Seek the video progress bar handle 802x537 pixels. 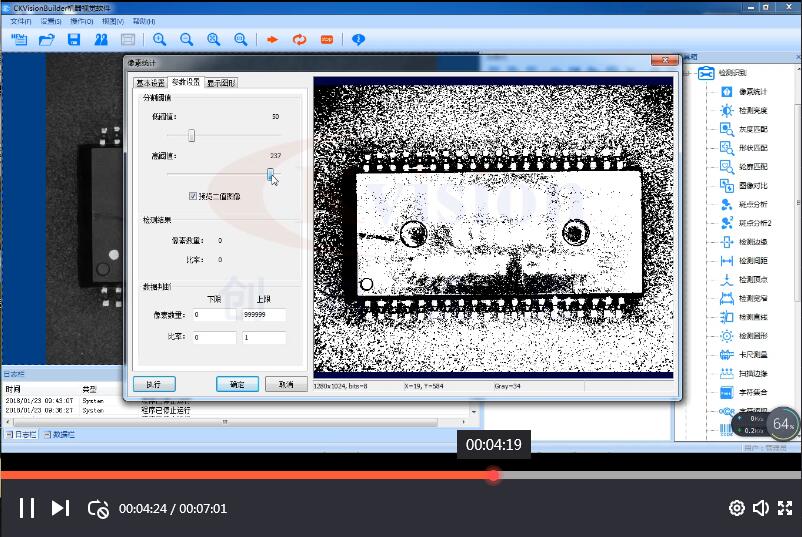point(493,475)
